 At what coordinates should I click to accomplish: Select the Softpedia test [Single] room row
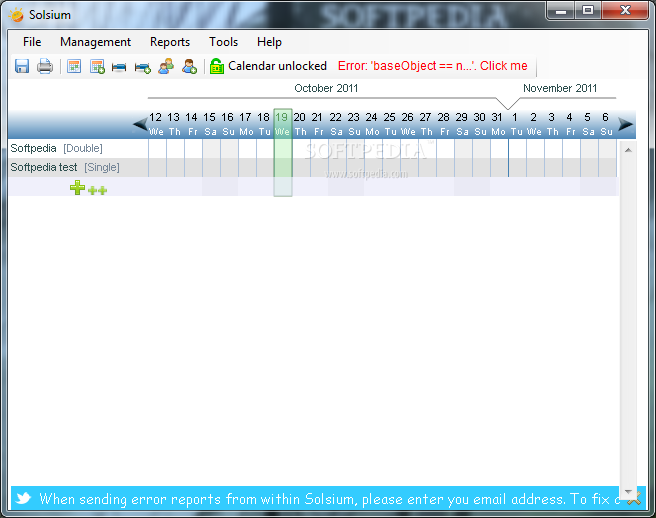(313, 167)
